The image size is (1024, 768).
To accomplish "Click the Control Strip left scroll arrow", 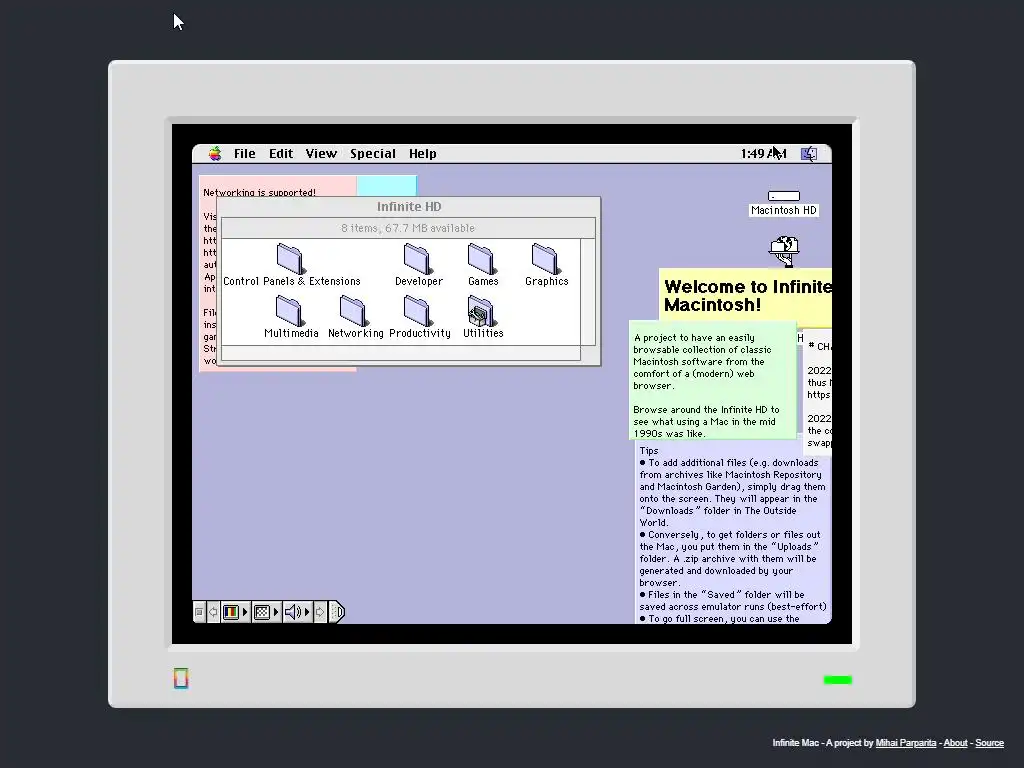I will click(213, 612).
